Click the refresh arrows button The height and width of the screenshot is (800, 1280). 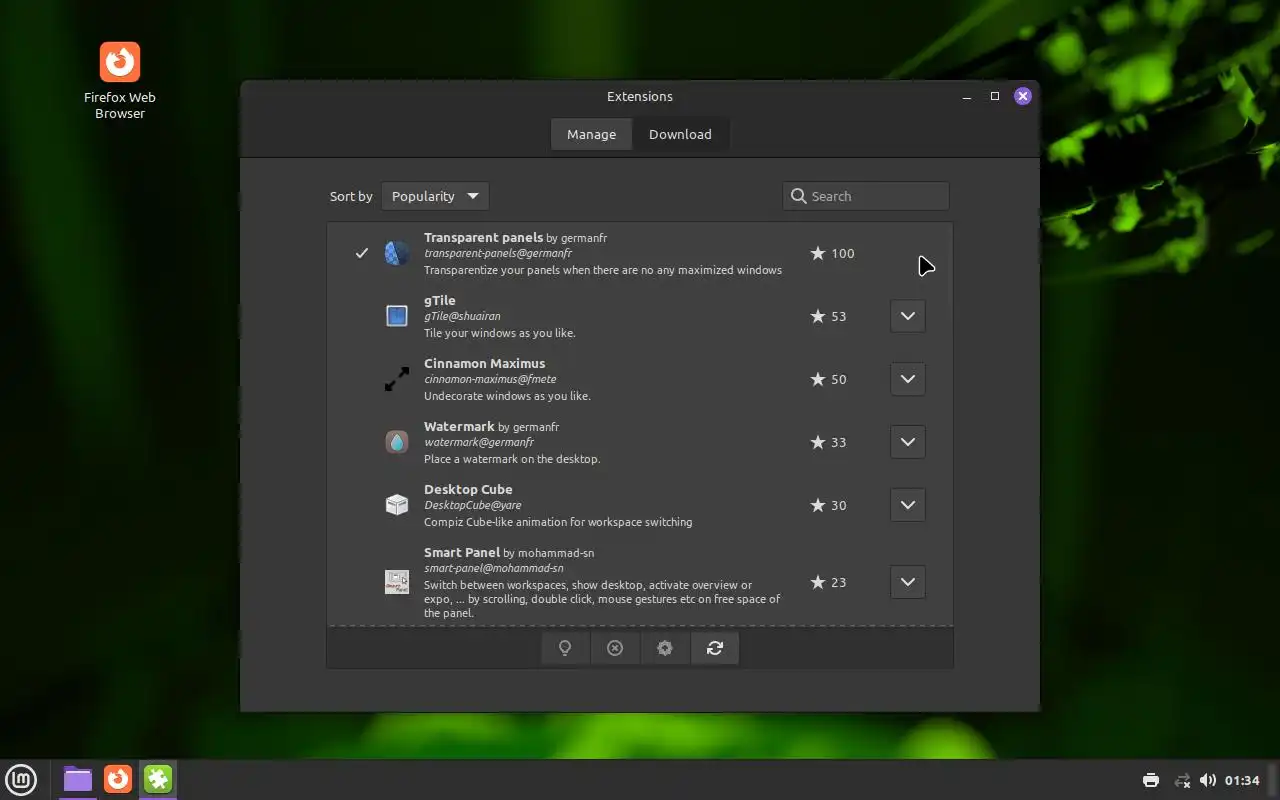point(715,648)
